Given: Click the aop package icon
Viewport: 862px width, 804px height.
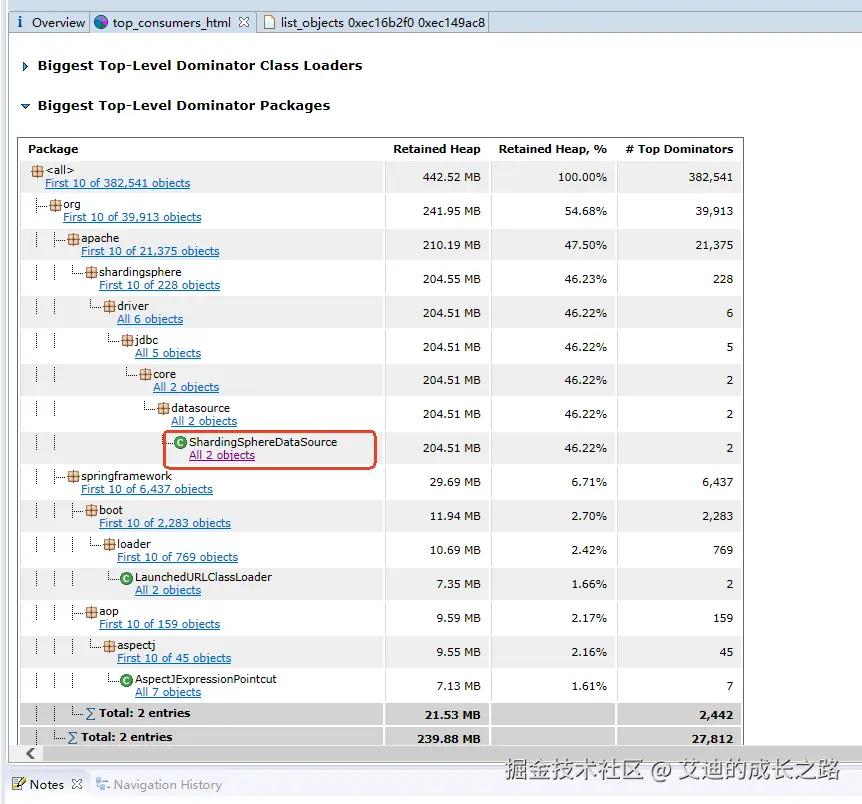Looking at the screenshot, I should (92, 612).
